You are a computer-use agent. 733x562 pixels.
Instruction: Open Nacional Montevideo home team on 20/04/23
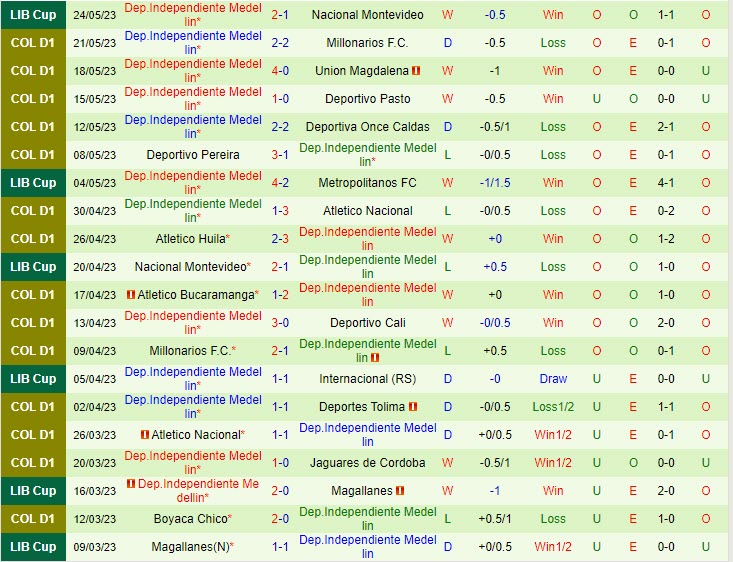click(190, 267)
